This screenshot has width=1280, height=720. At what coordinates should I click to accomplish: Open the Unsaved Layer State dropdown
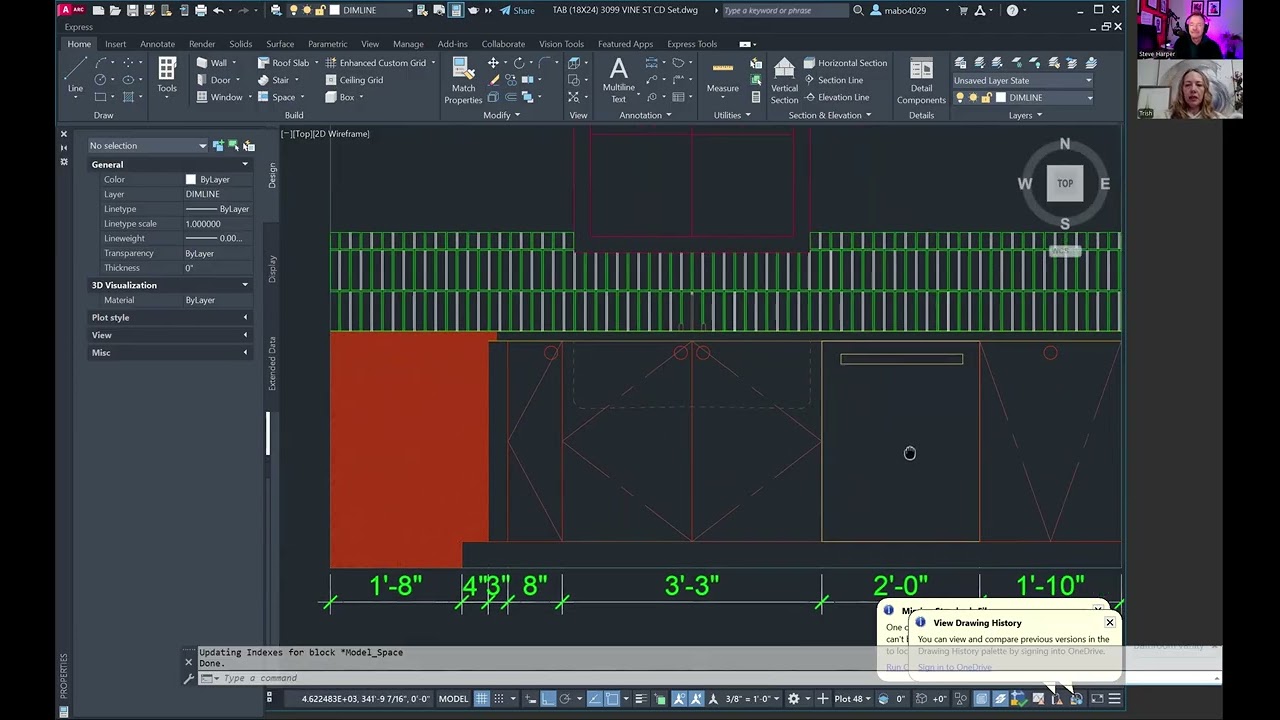point(1022,80)
